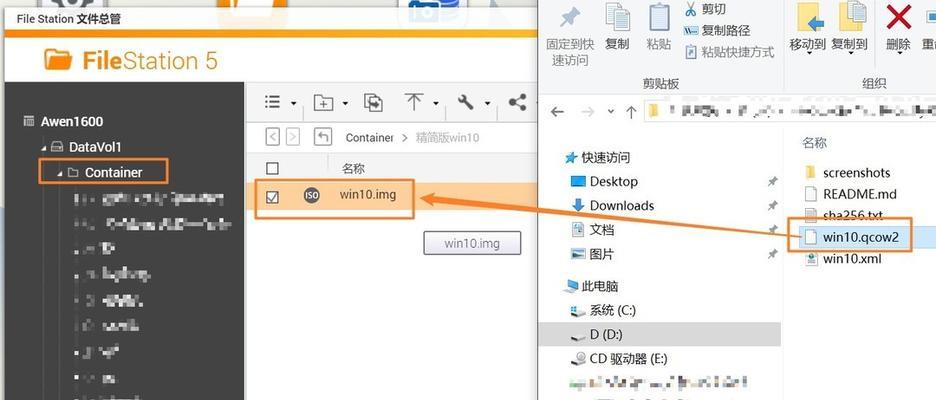This screenshot has width=936, height=400.
Task: Click the ISO icon of win10.img
Action: pyautogui.click(x=311, y=195)
